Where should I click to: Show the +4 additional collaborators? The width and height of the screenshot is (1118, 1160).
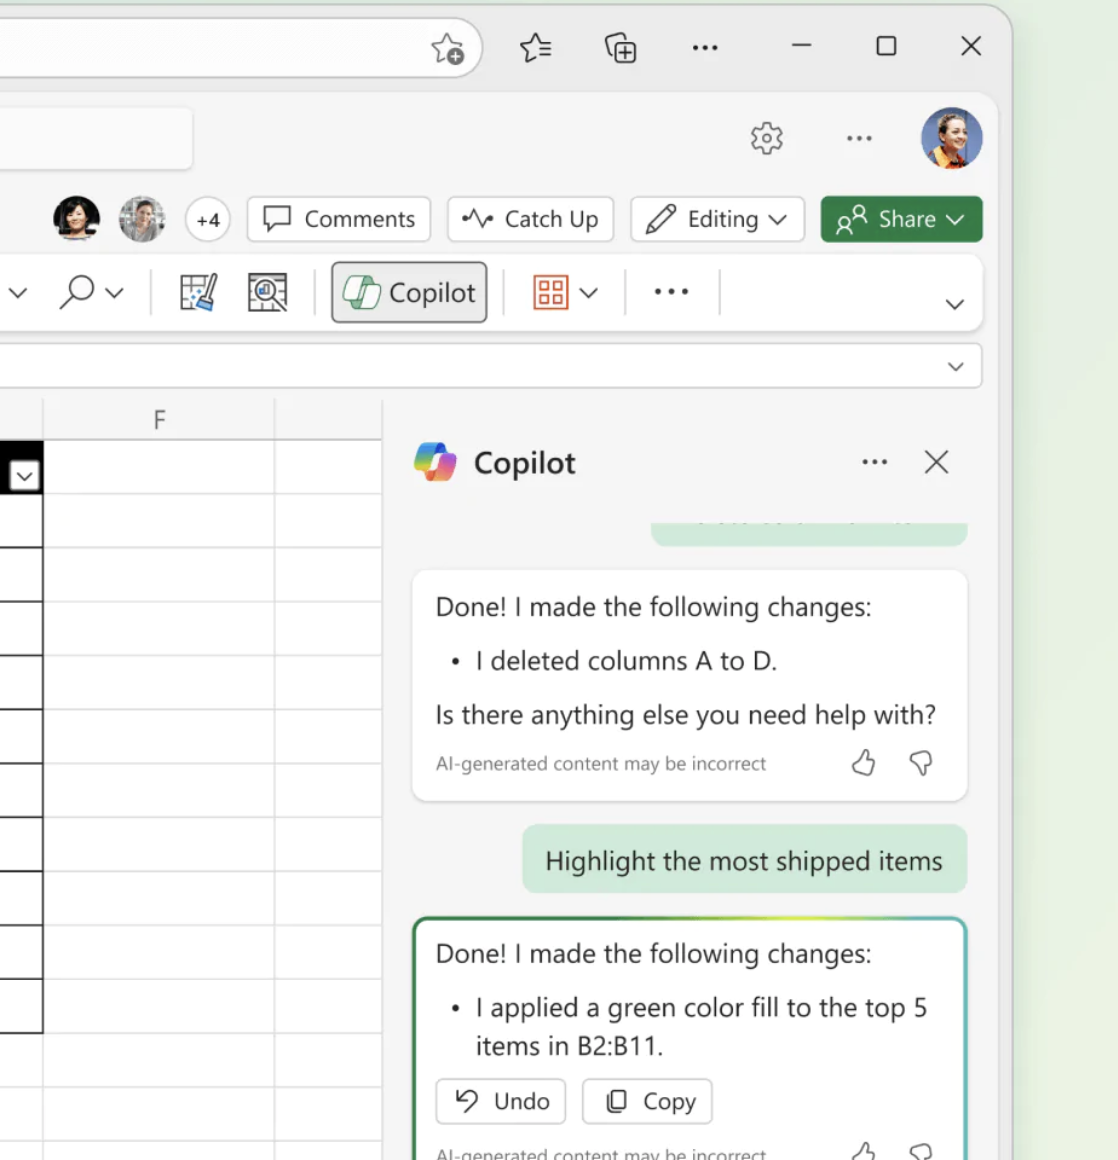[208, 220]
